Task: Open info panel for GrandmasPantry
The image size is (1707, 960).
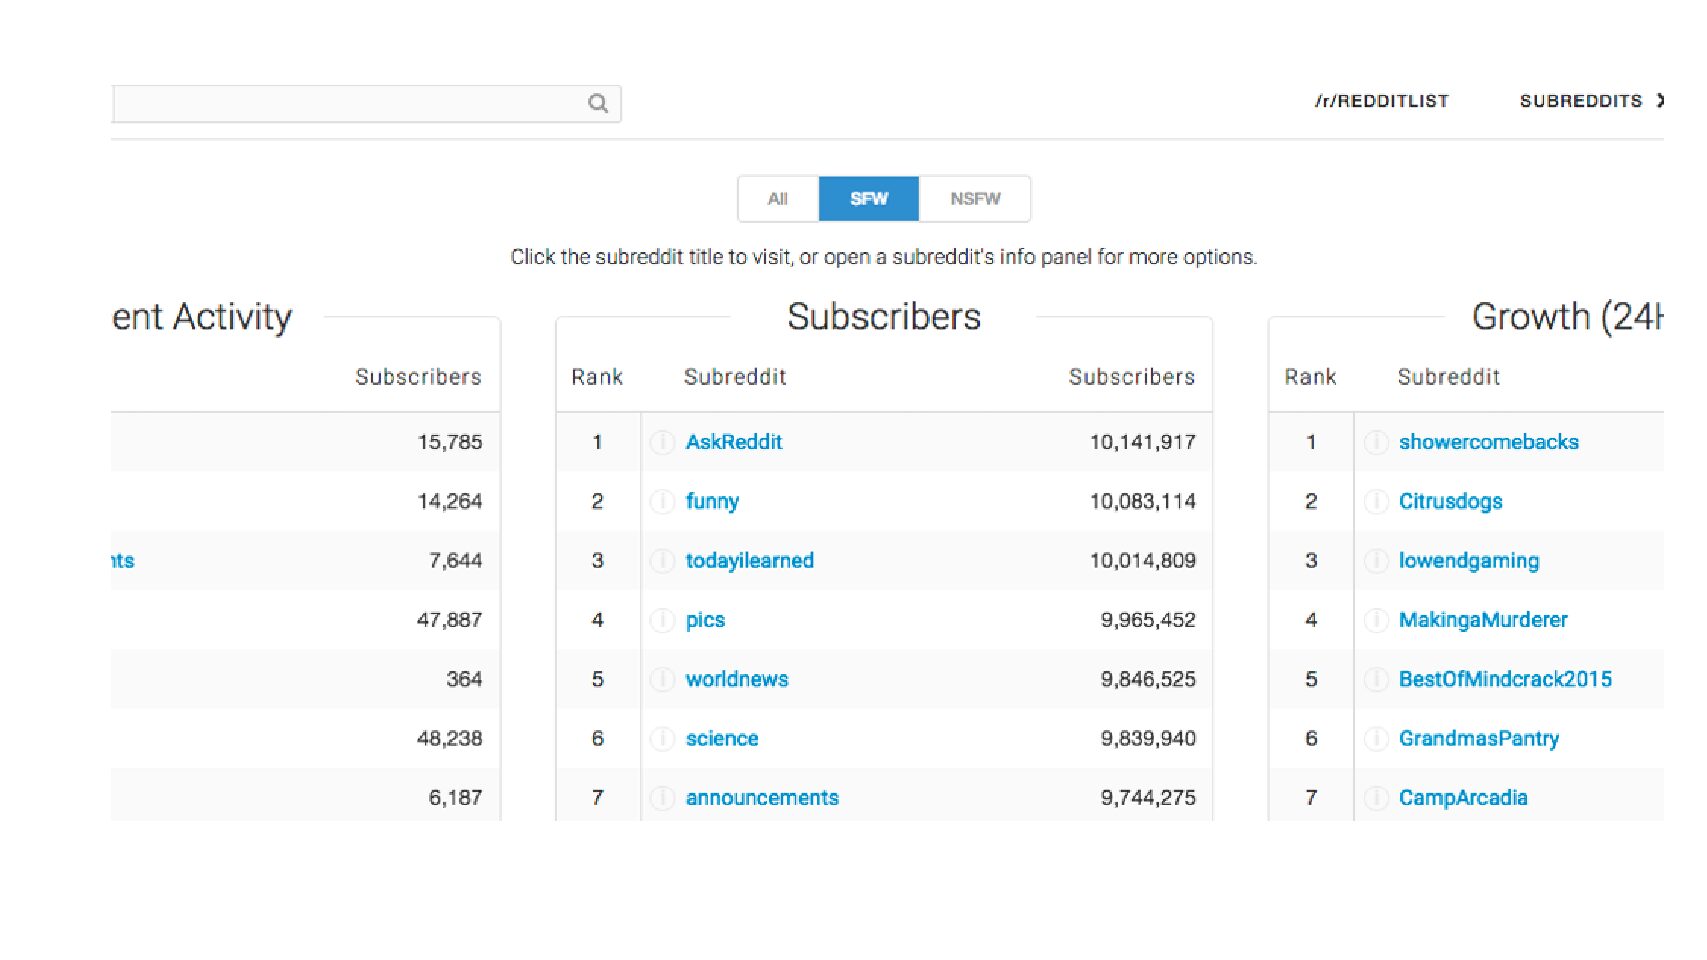Action: (1376, 739)
